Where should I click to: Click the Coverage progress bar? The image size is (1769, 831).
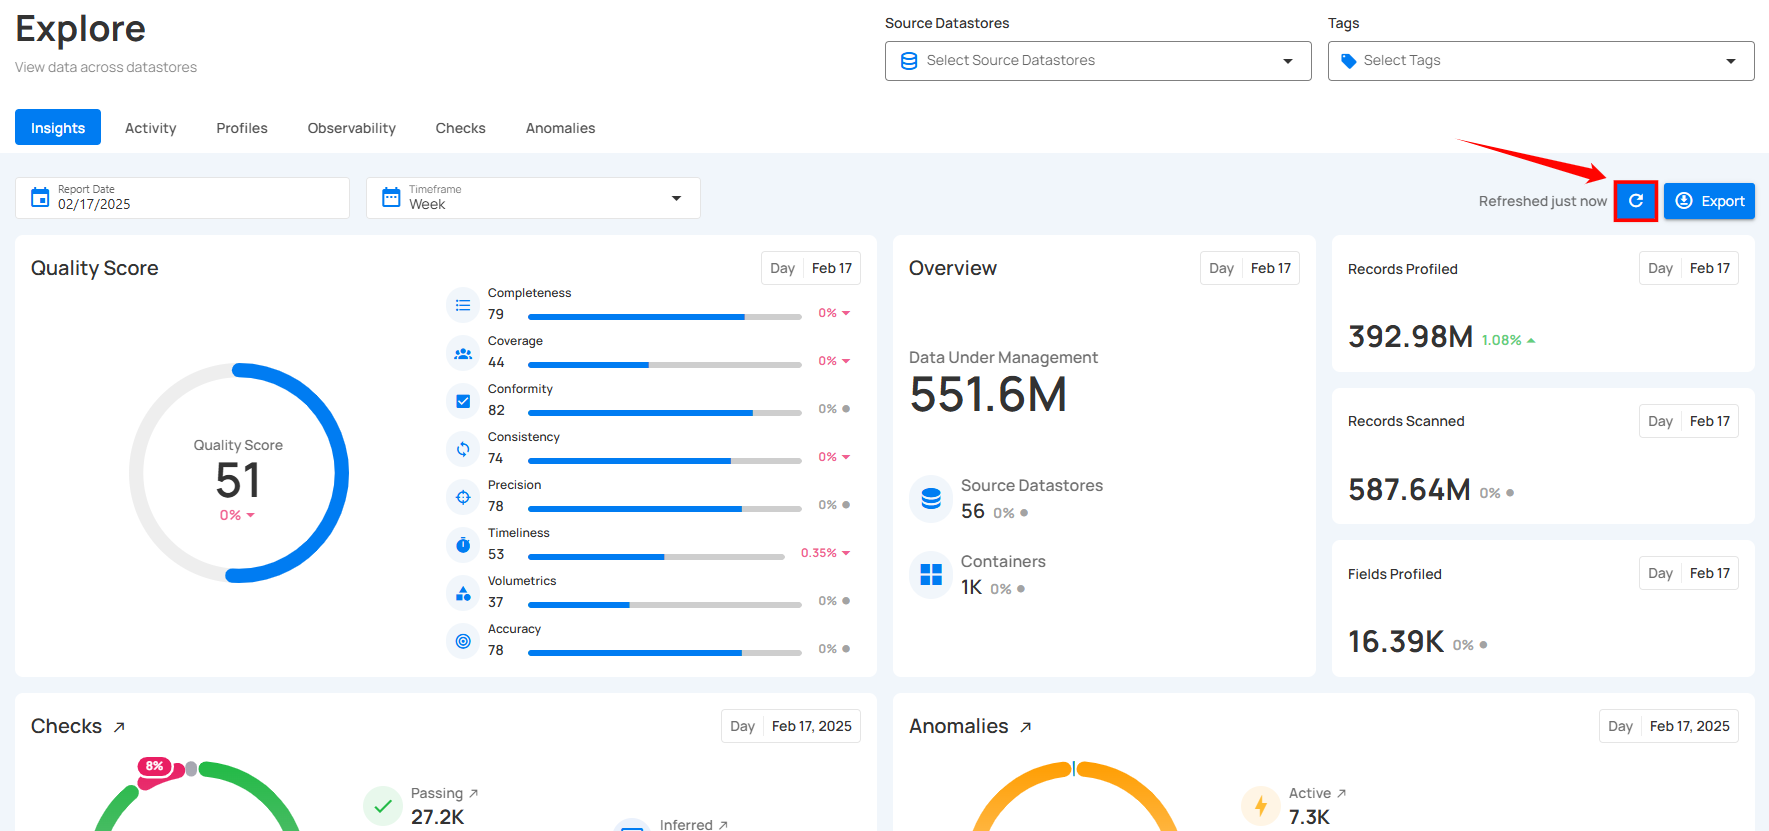tap(665, 365)
